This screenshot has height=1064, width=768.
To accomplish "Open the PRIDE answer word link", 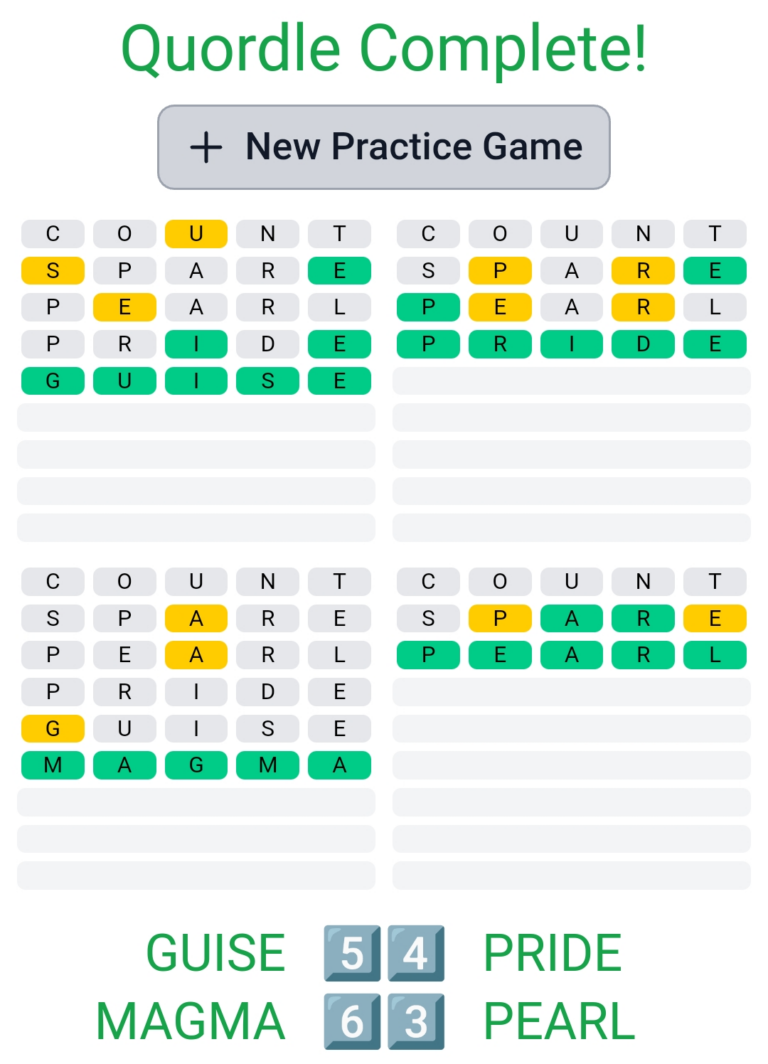I will click(x=552, y=952).
